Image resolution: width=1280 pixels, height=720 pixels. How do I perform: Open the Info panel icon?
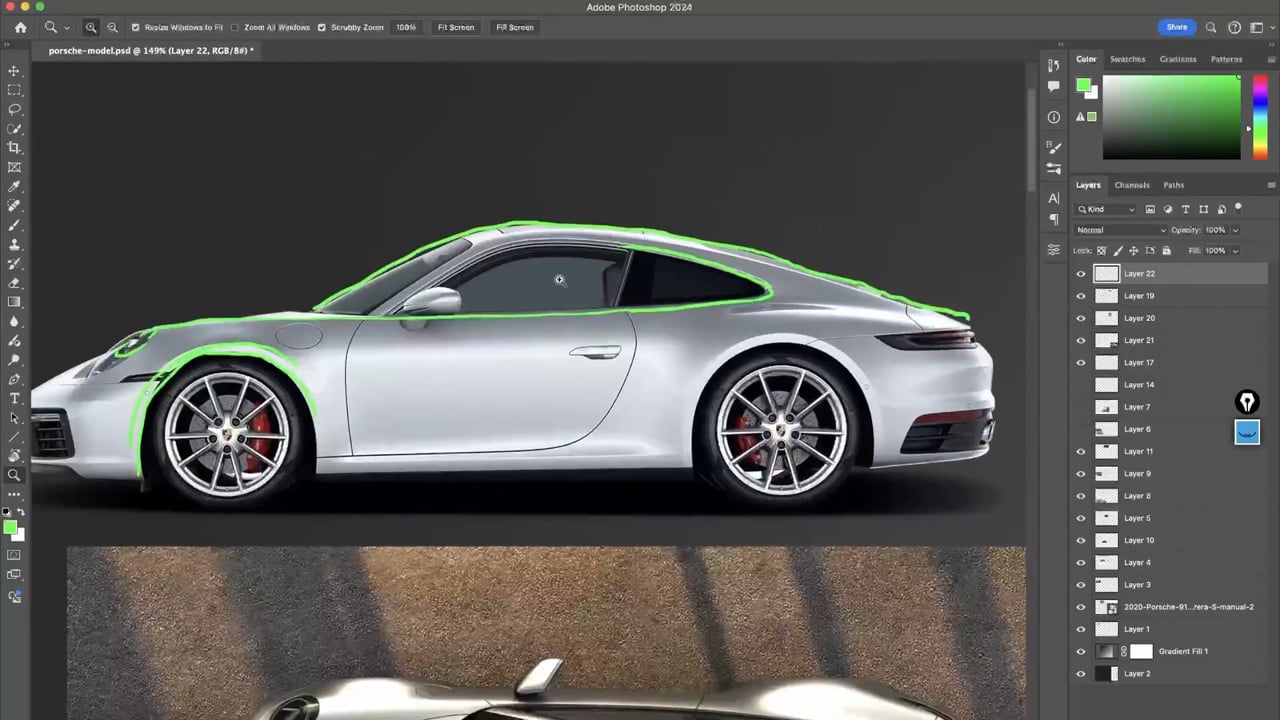coord(1053,117)
